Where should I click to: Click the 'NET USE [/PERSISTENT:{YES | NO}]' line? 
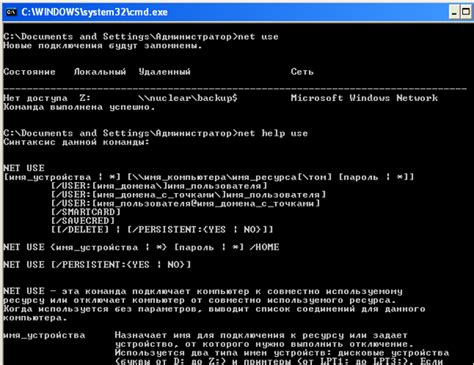coord(97,265)
